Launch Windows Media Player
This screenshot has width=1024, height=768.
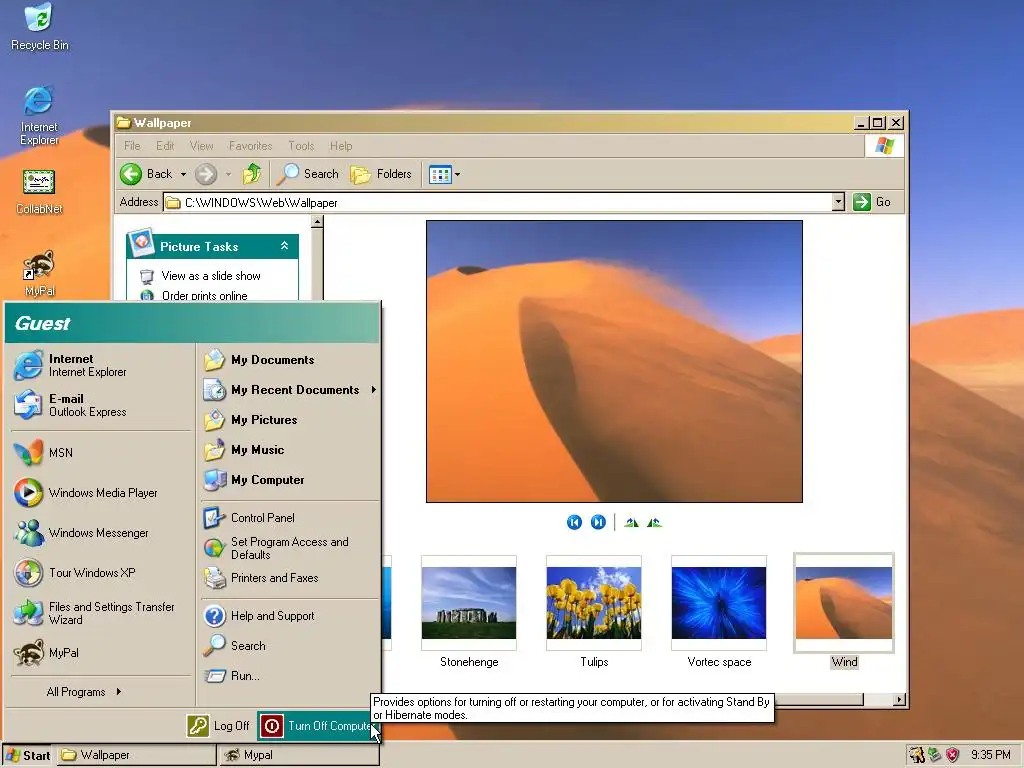point(101,492)
